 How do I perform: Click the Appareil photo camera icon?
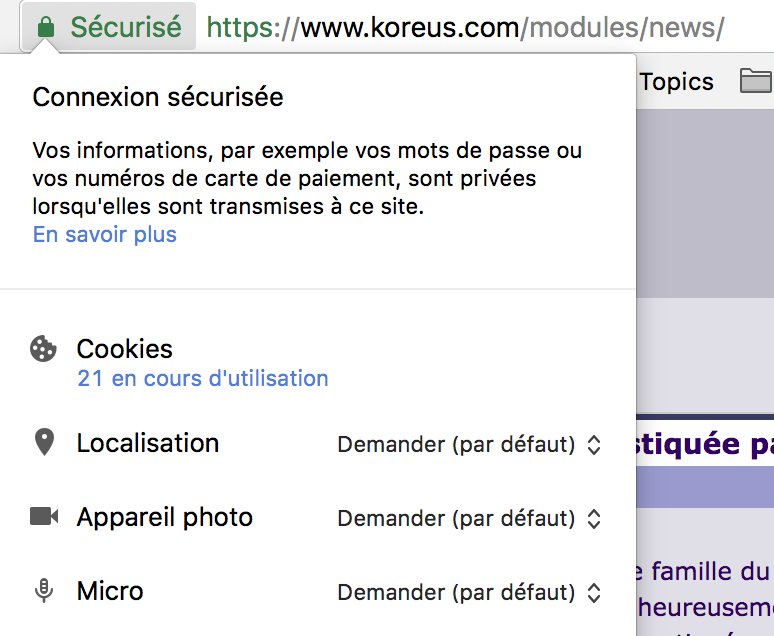pyautogui.click(x=43, y=517)
